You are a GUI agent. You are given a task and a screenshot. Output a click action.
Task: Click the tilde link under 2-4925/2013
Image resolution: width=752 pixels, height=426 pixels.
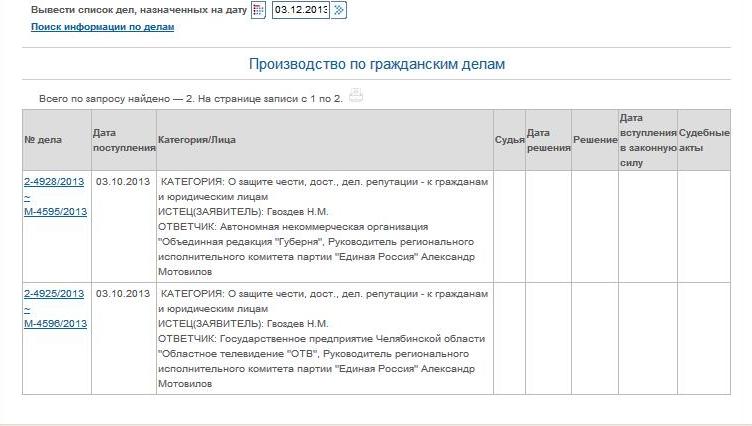tap(27, 309)
